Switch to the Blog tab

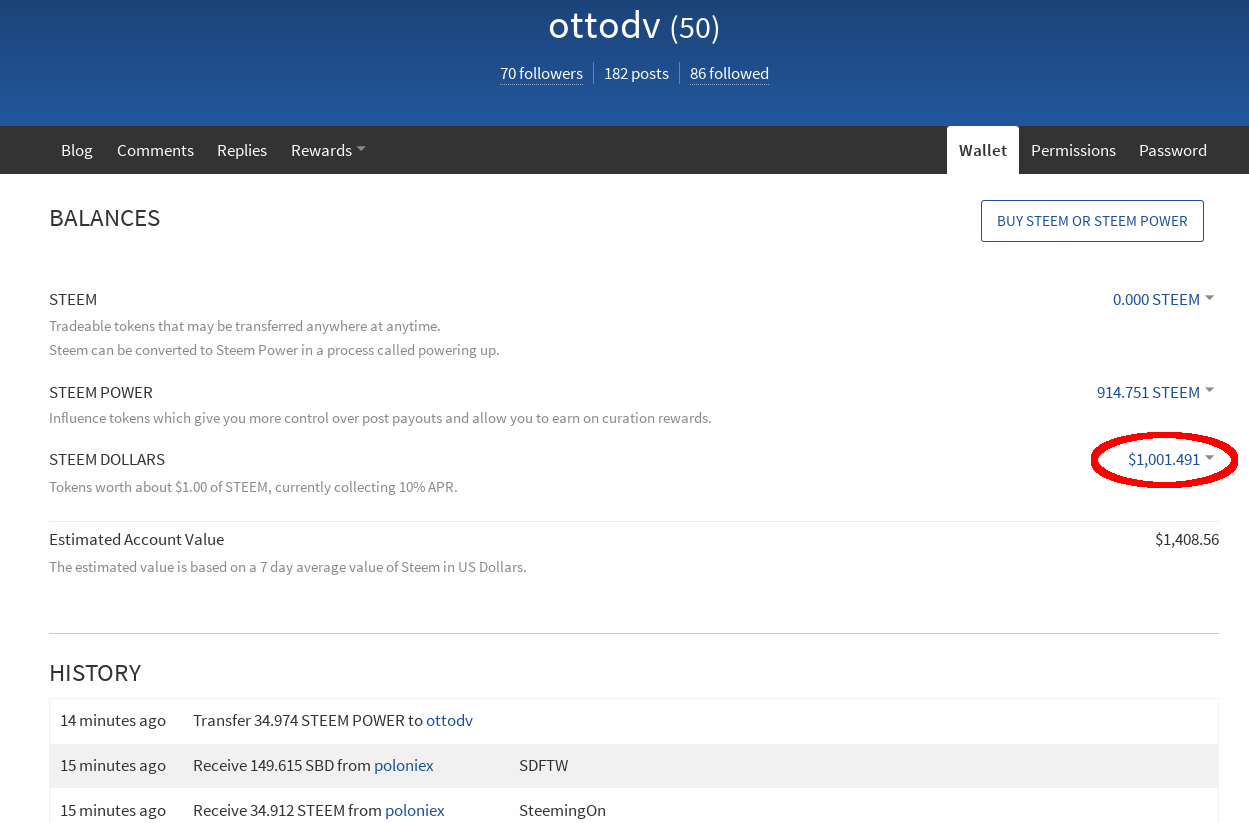click(x=76, y=150)
